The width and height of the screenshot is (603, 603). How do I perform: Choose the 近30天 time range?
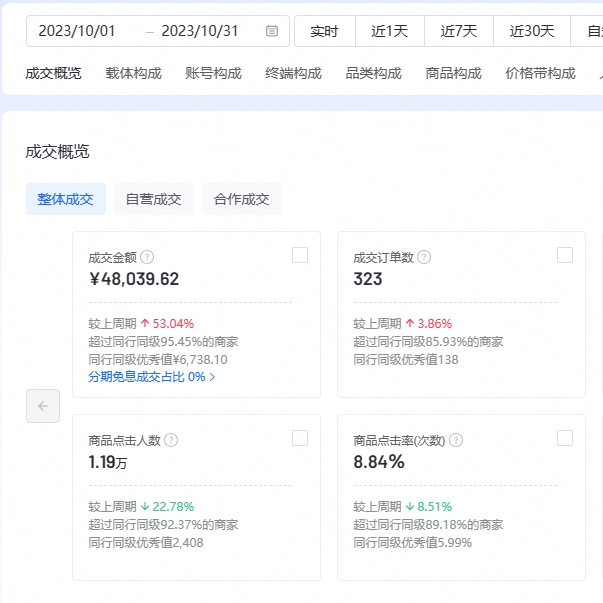pos(532,31)
